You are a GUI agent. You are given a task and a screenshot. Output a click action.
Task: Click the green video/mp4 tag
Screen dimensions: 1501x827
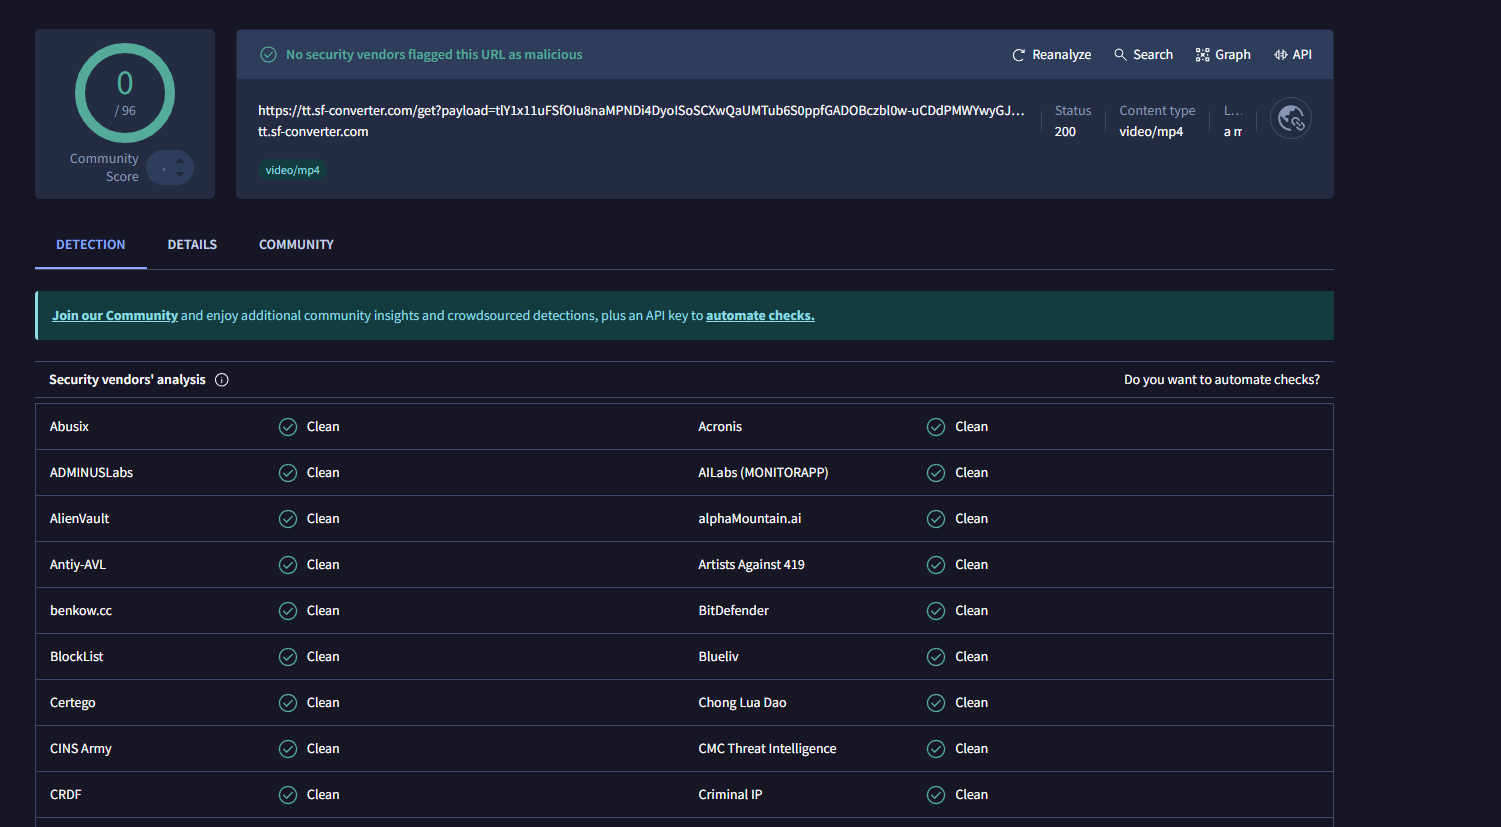tap(293, 171)
